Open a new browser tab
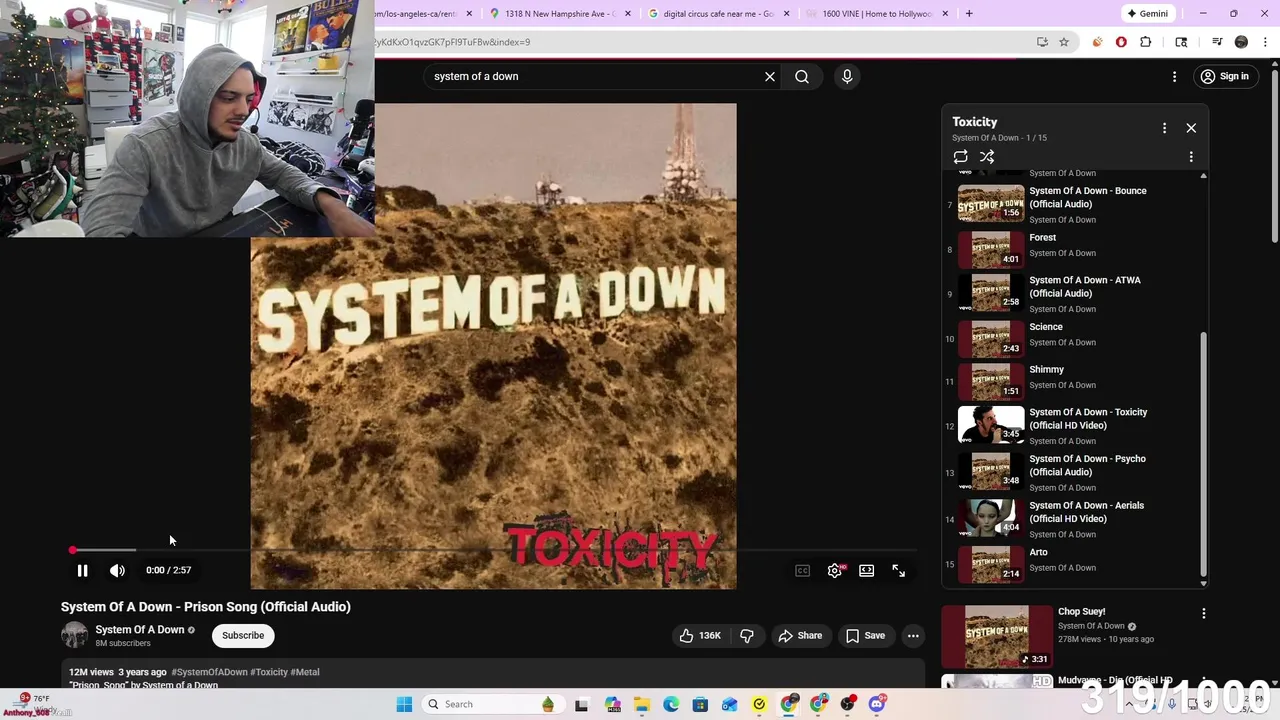 click(969, 13)
